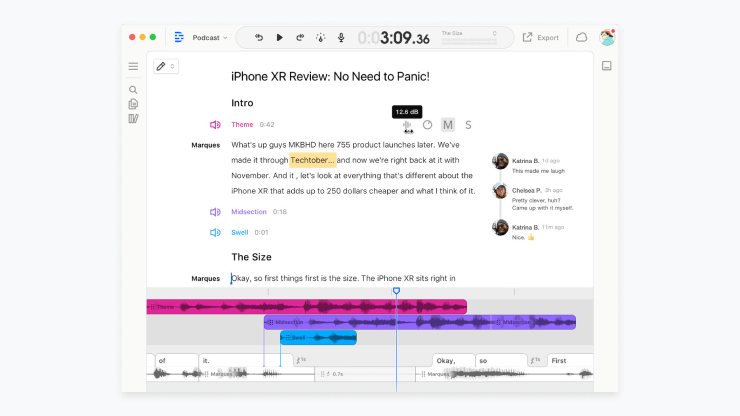
Task: Click the word 'of' in timeline
Action: 177,360
